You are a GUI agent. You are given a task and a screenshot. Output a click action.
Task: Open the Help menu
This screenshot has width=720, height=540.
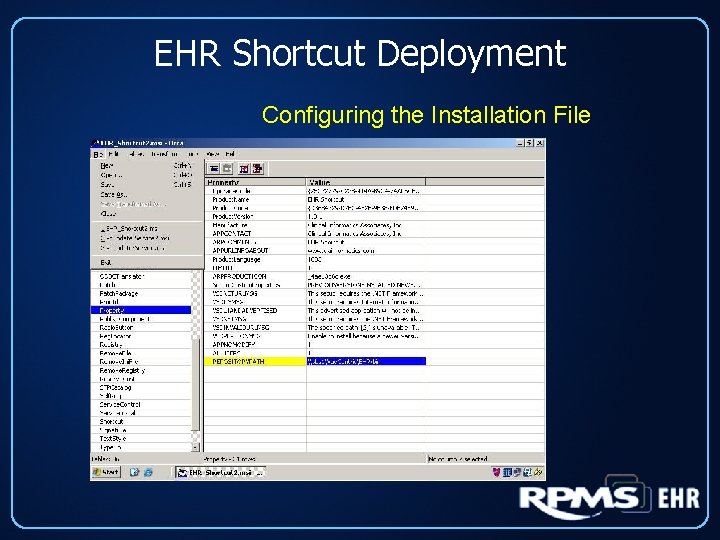[230, 154]
